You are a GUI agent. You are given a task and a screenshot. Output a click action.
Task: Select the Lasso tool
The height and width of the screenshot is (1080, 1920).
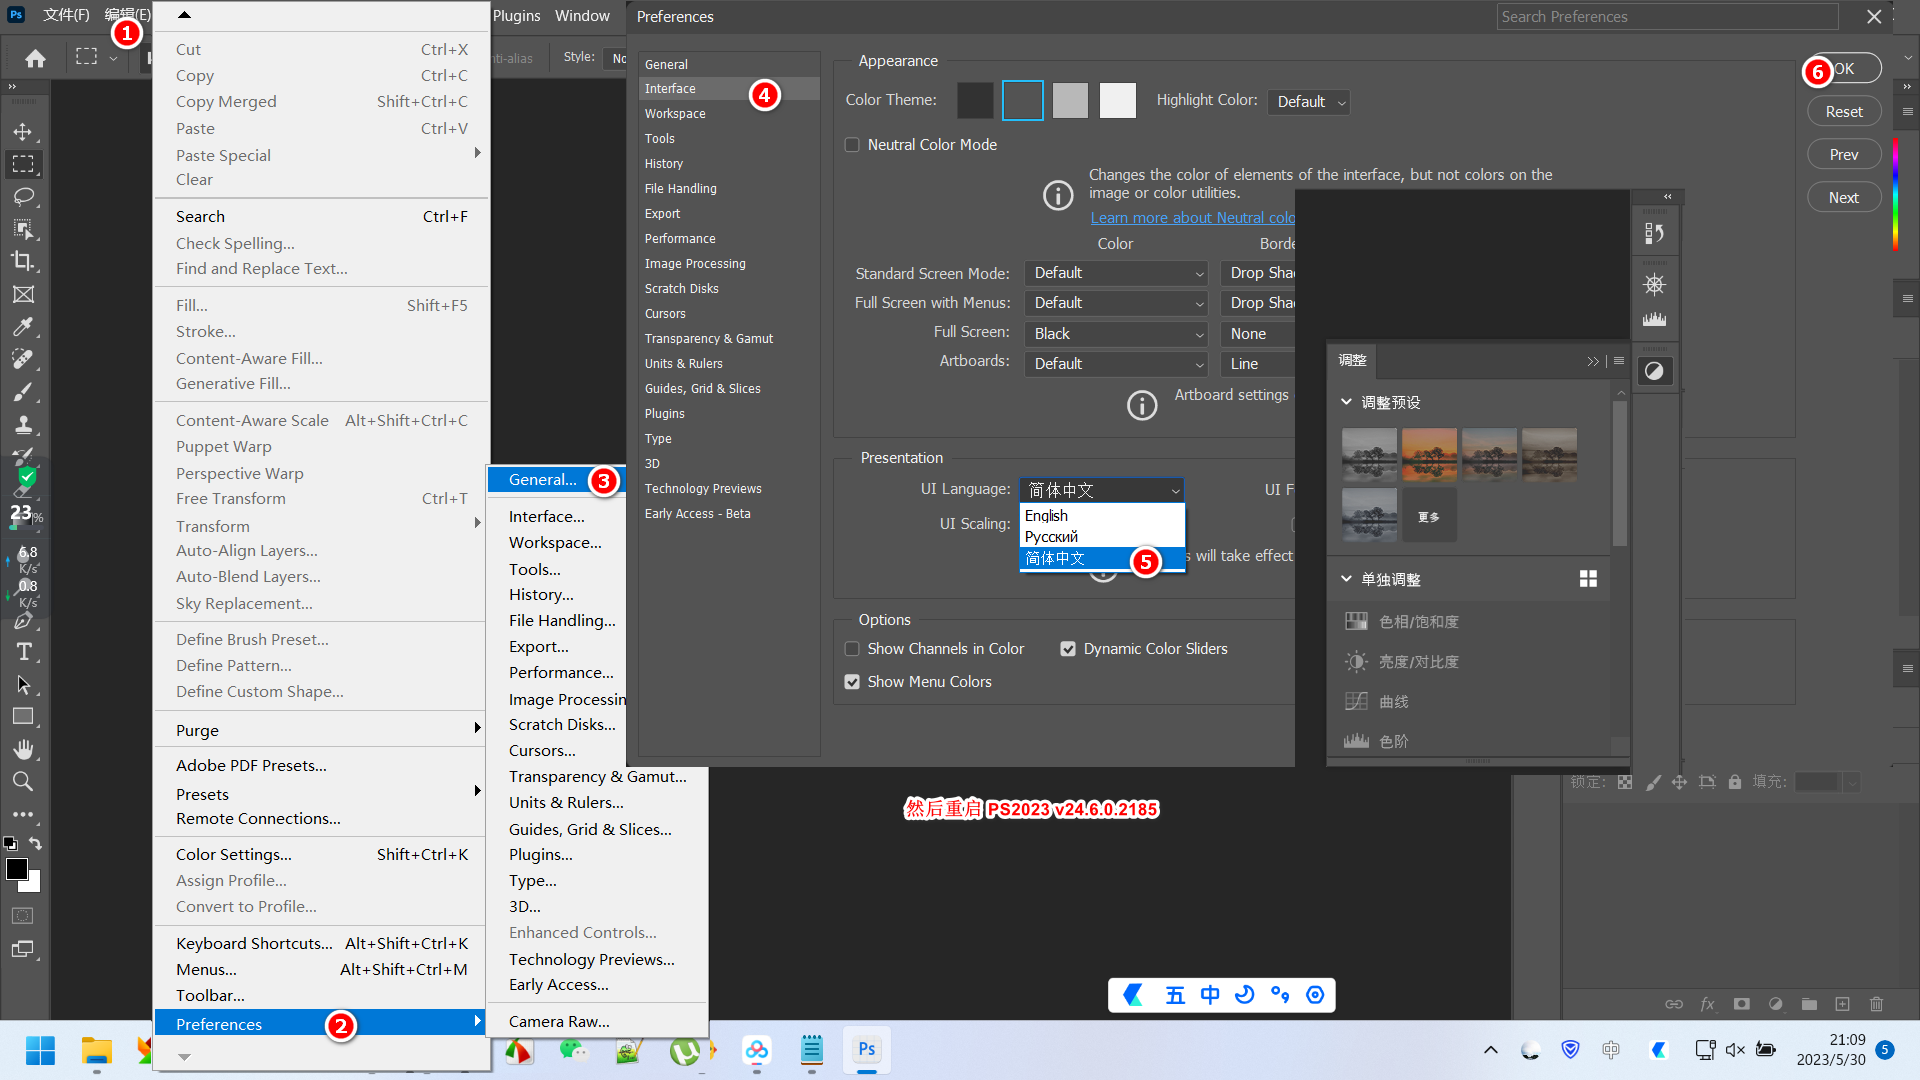click(x=23, y=197)
